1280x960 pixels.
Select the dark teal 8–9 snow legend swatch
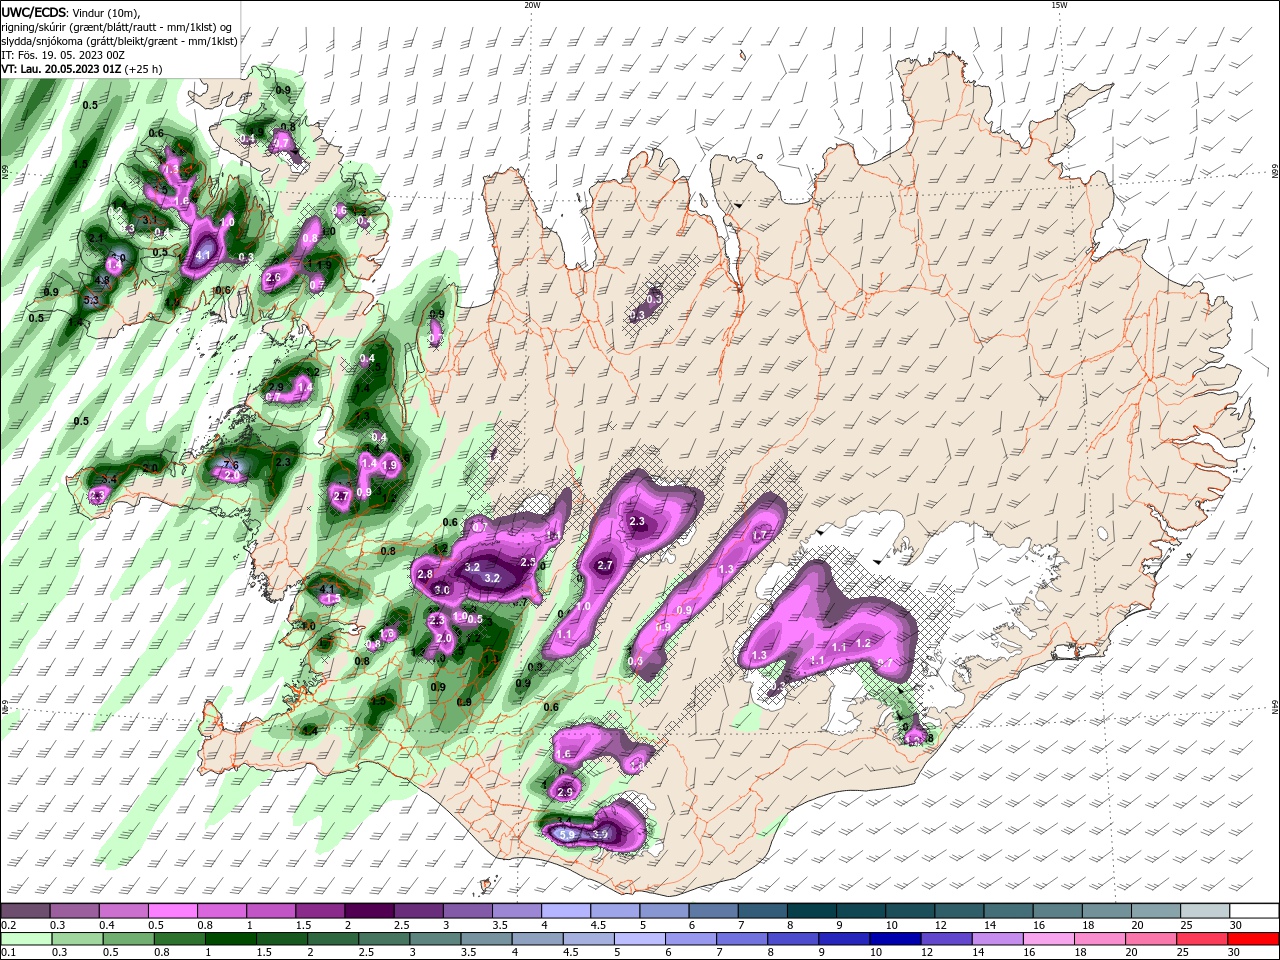811,911
